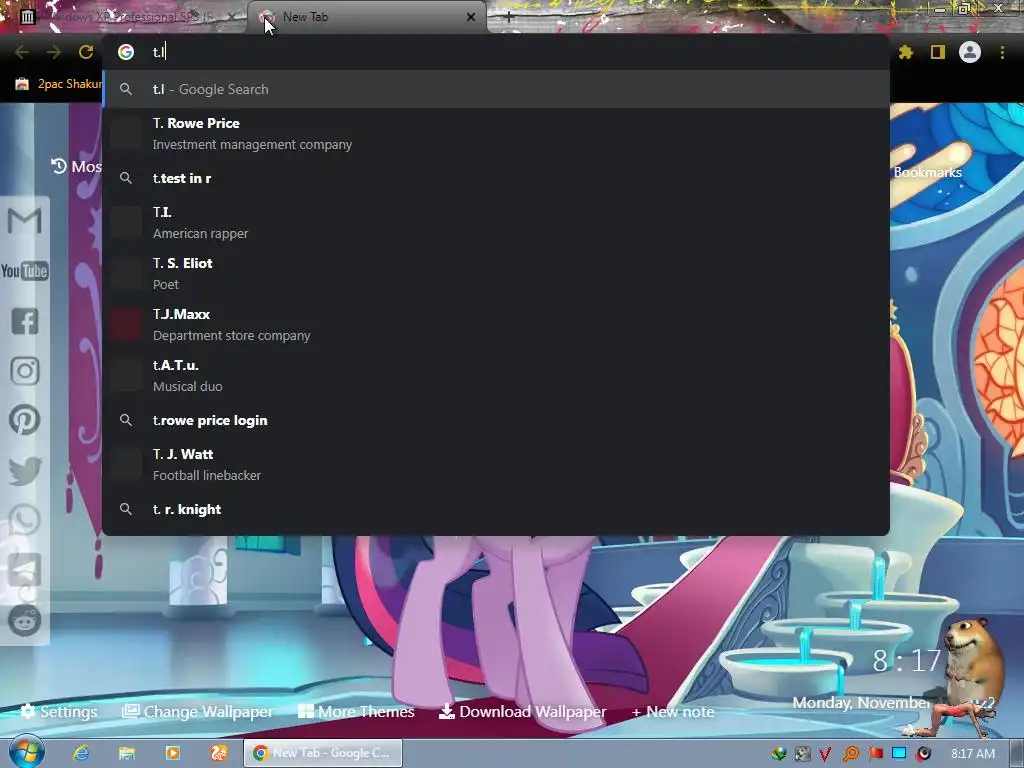
Task: Click Change Wallpaper
Action: pyautogui.click(x=197, y=711)
